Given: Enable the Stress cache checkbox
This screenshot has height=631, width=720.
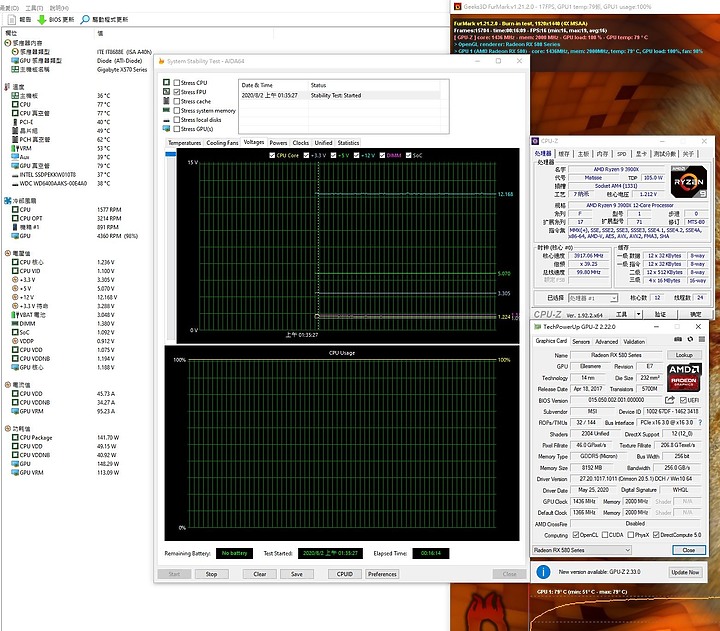Looking at the screenshot, I should pyautogui.click(x=177, y=101).
